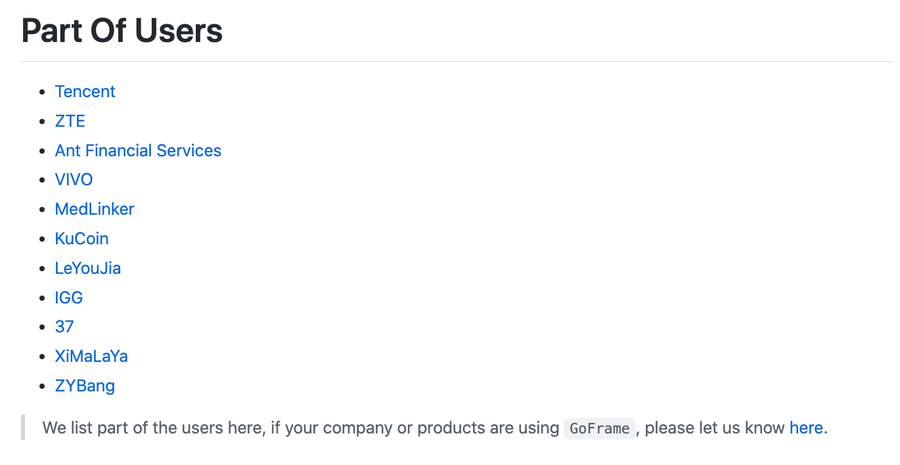Screen dimensions: 900x465
Task: Click the Part Of Users heading
Action: pos(122,31)
